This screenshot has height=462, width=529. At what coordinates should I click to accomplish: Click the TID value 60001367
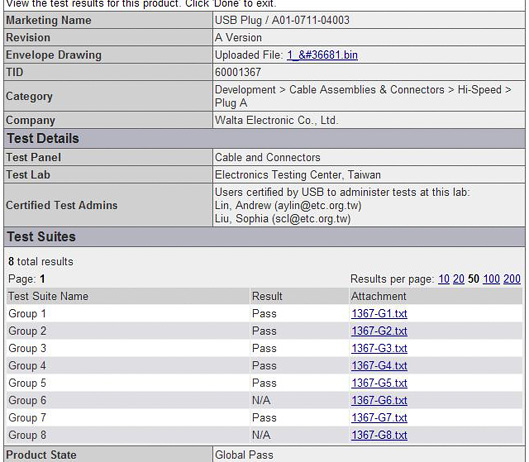pos(238,72)
